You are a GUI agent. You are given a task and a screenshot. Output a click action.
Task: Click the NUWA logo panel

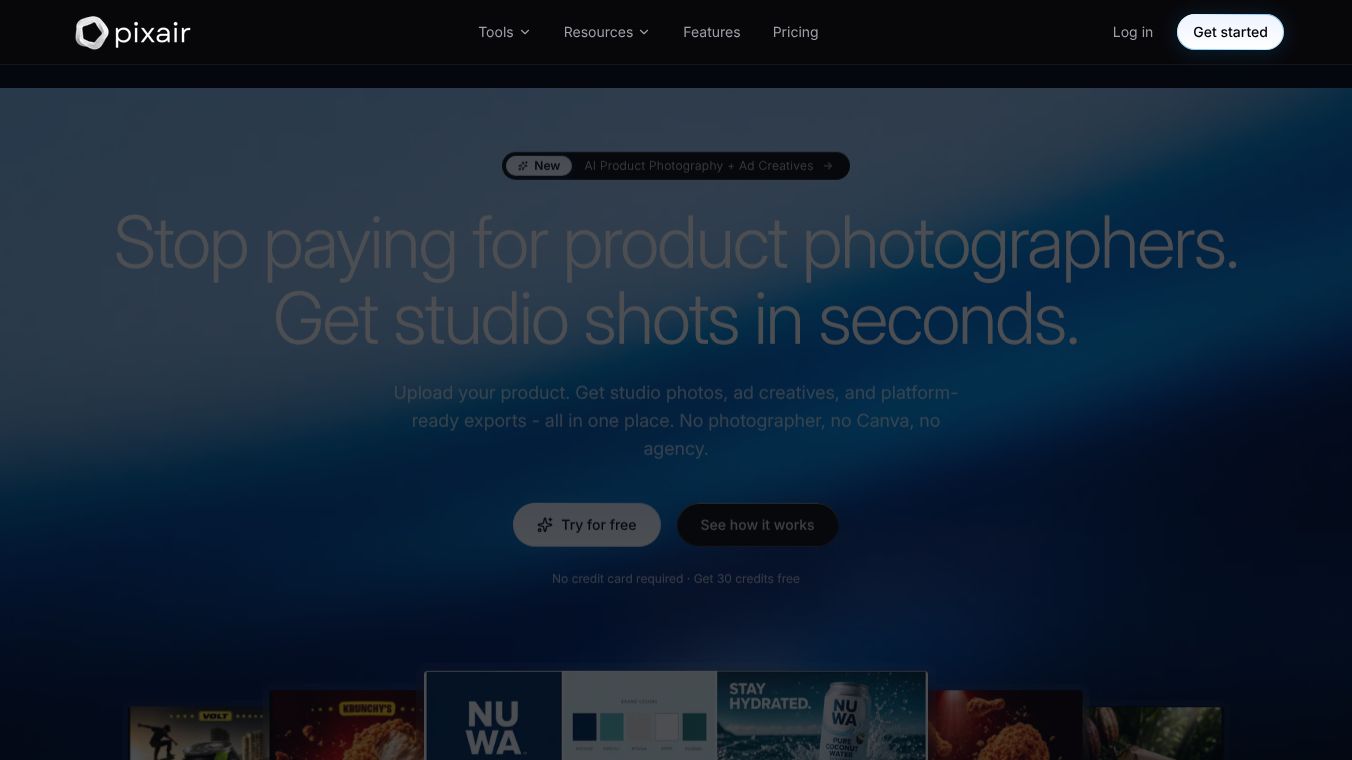(494, 716)
